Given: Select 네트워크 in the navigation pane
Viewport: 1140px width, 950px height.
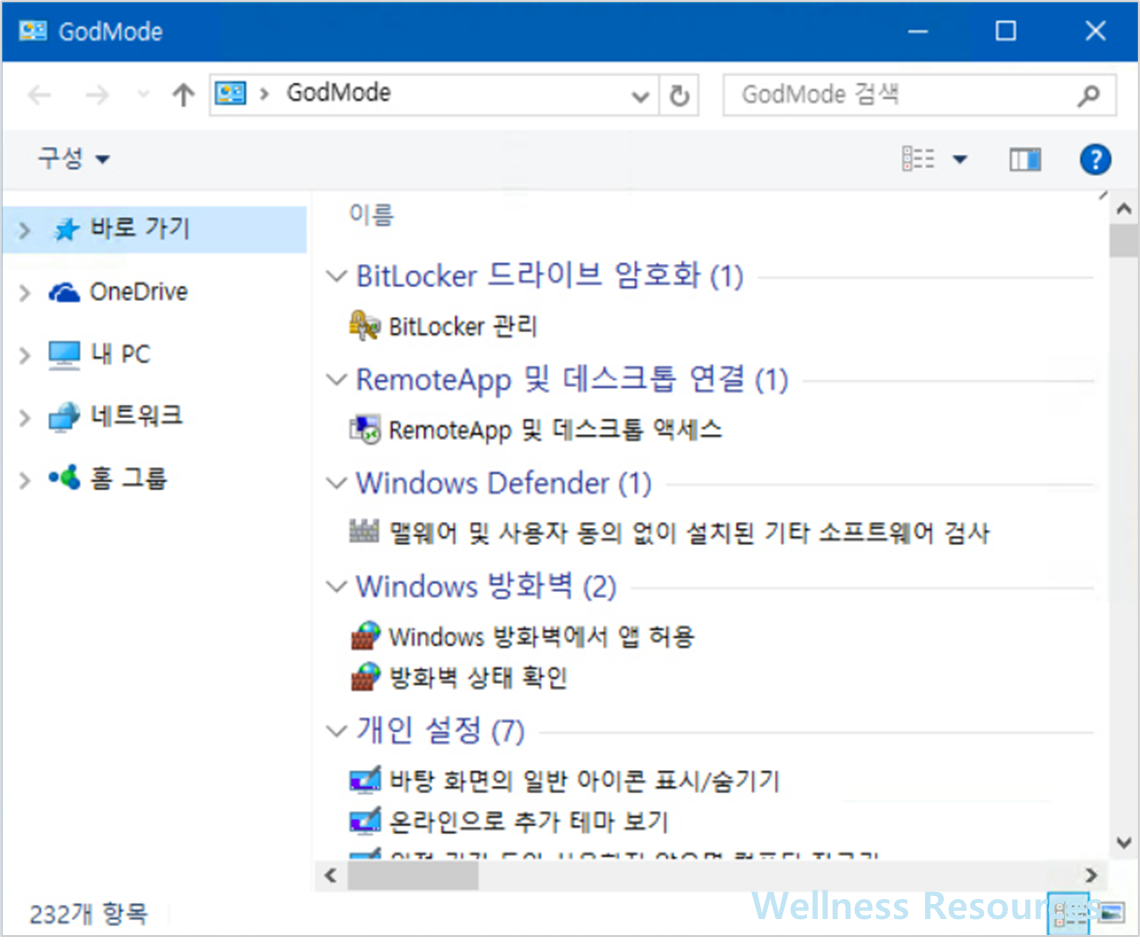Looking at the screenshot, I should (136, 416).
